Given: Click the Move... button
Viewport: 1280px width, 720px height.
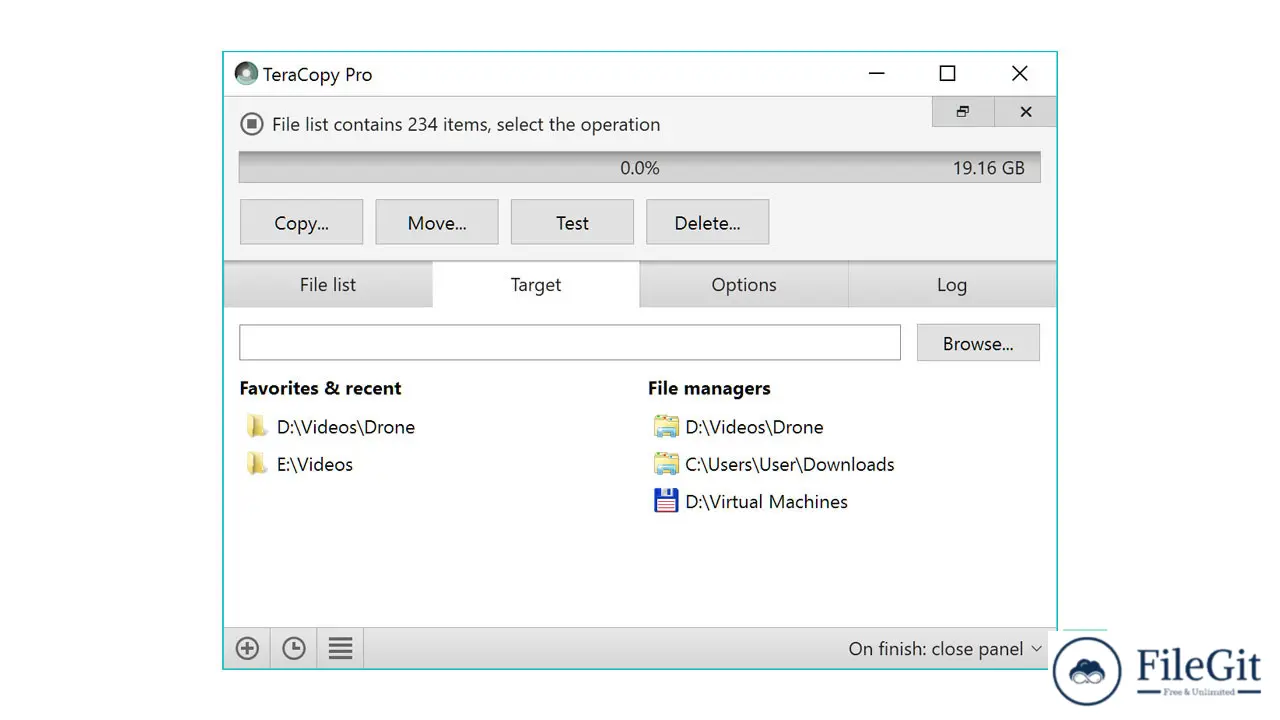Looking at the screenshot, I should (437, 222).
